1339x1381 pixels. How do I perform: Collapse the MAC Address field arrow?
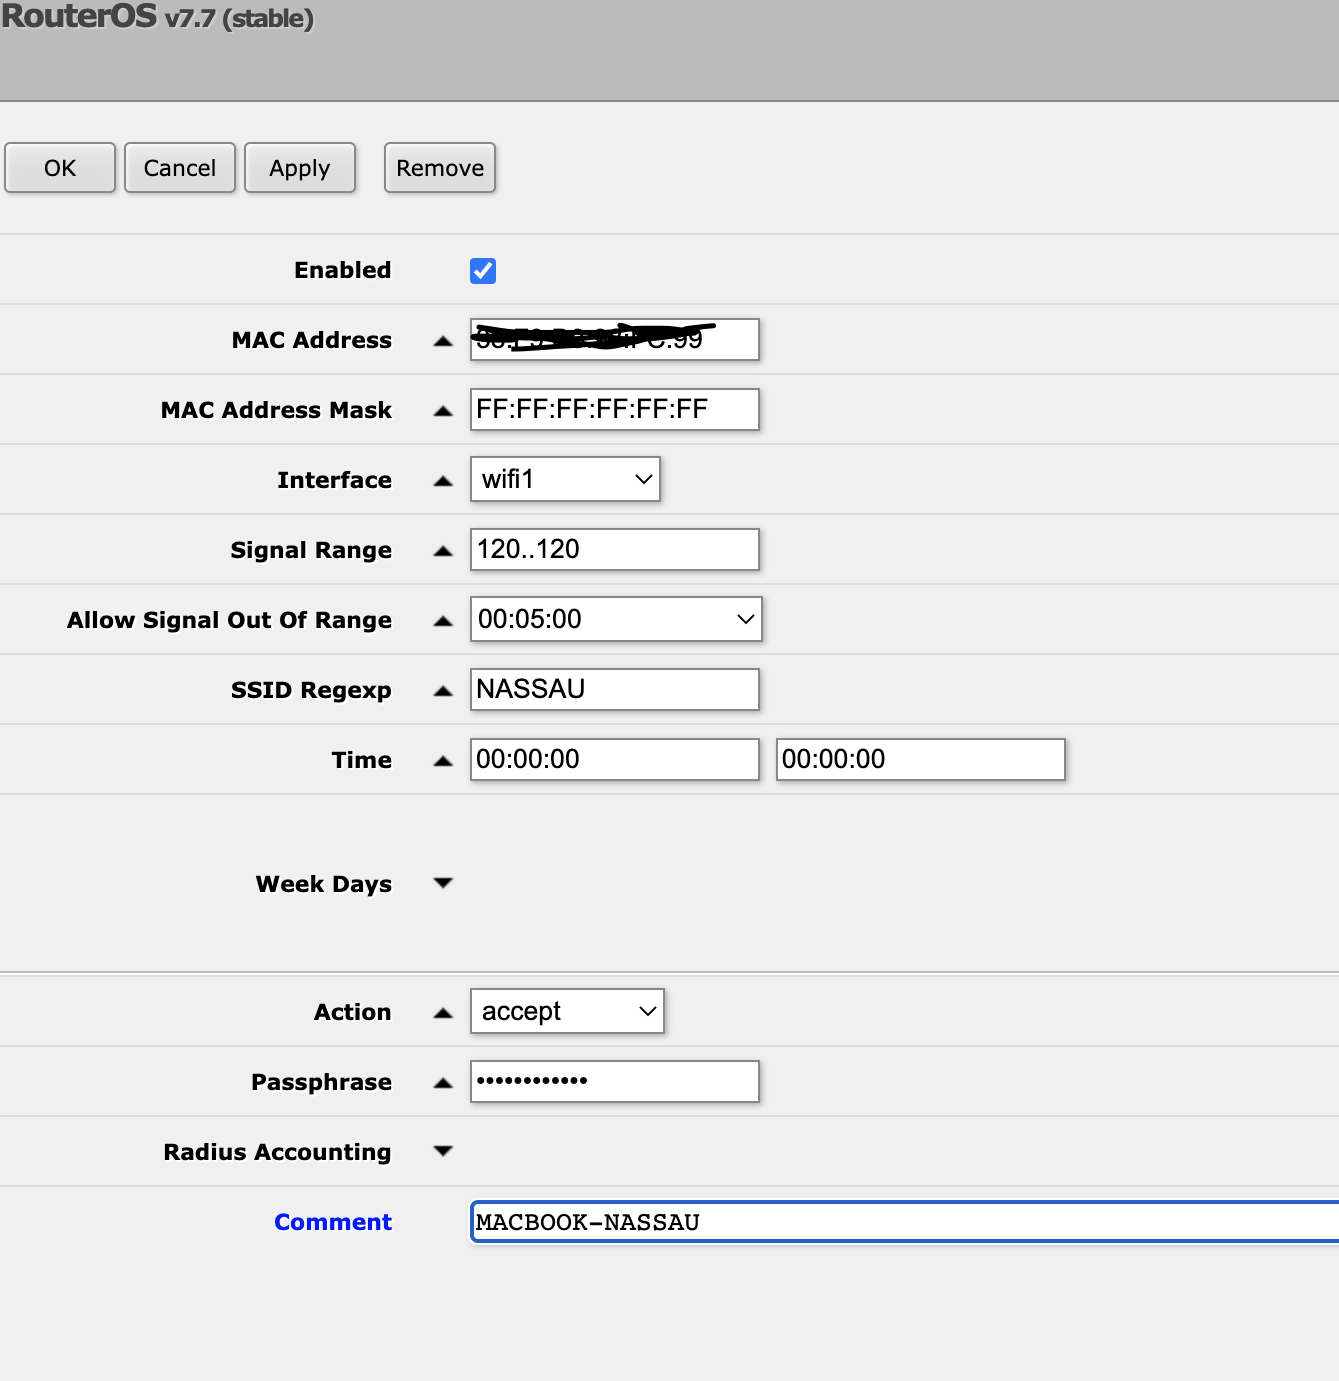(443, 341)
